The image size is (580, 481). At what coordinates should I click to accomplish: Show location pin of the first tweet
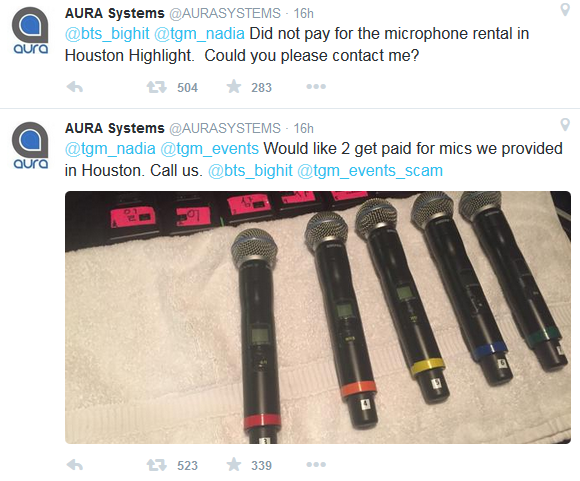click(565, 10)
